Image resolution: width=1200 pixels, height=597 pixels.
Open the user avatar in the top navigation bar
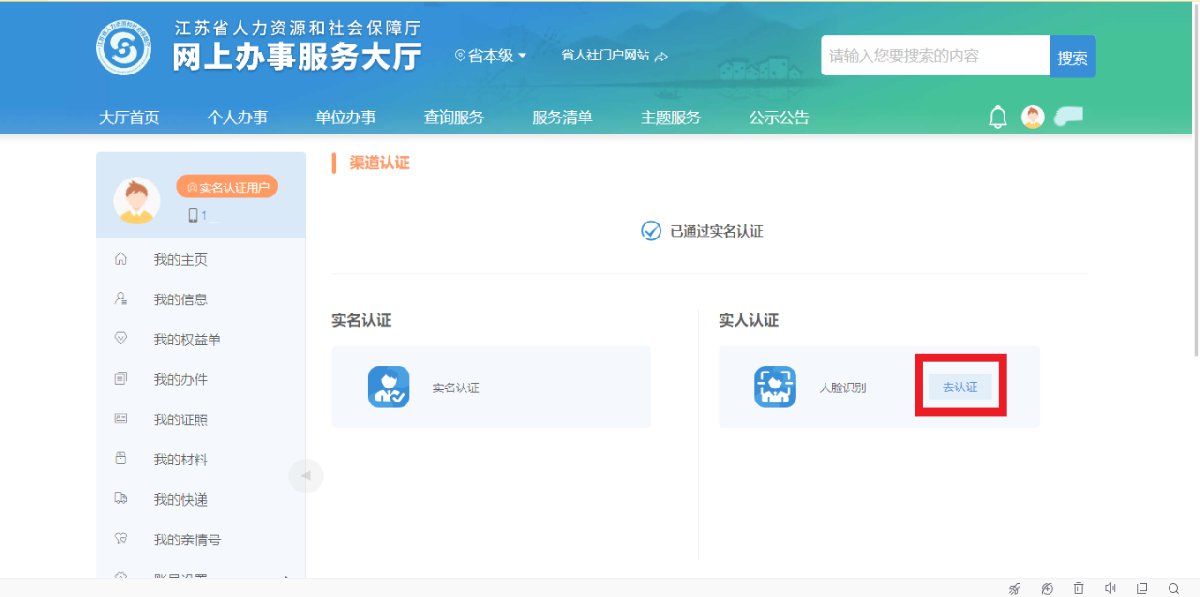click(x=1032, y=117)
